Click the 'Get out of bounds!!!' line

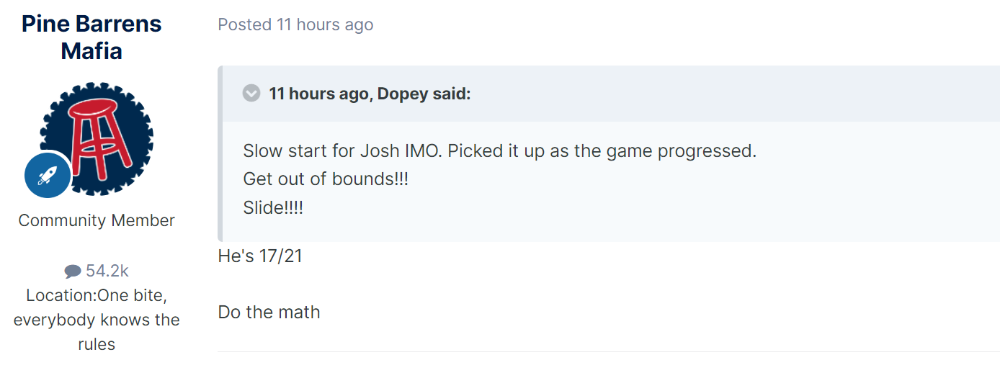click(325, 179)
